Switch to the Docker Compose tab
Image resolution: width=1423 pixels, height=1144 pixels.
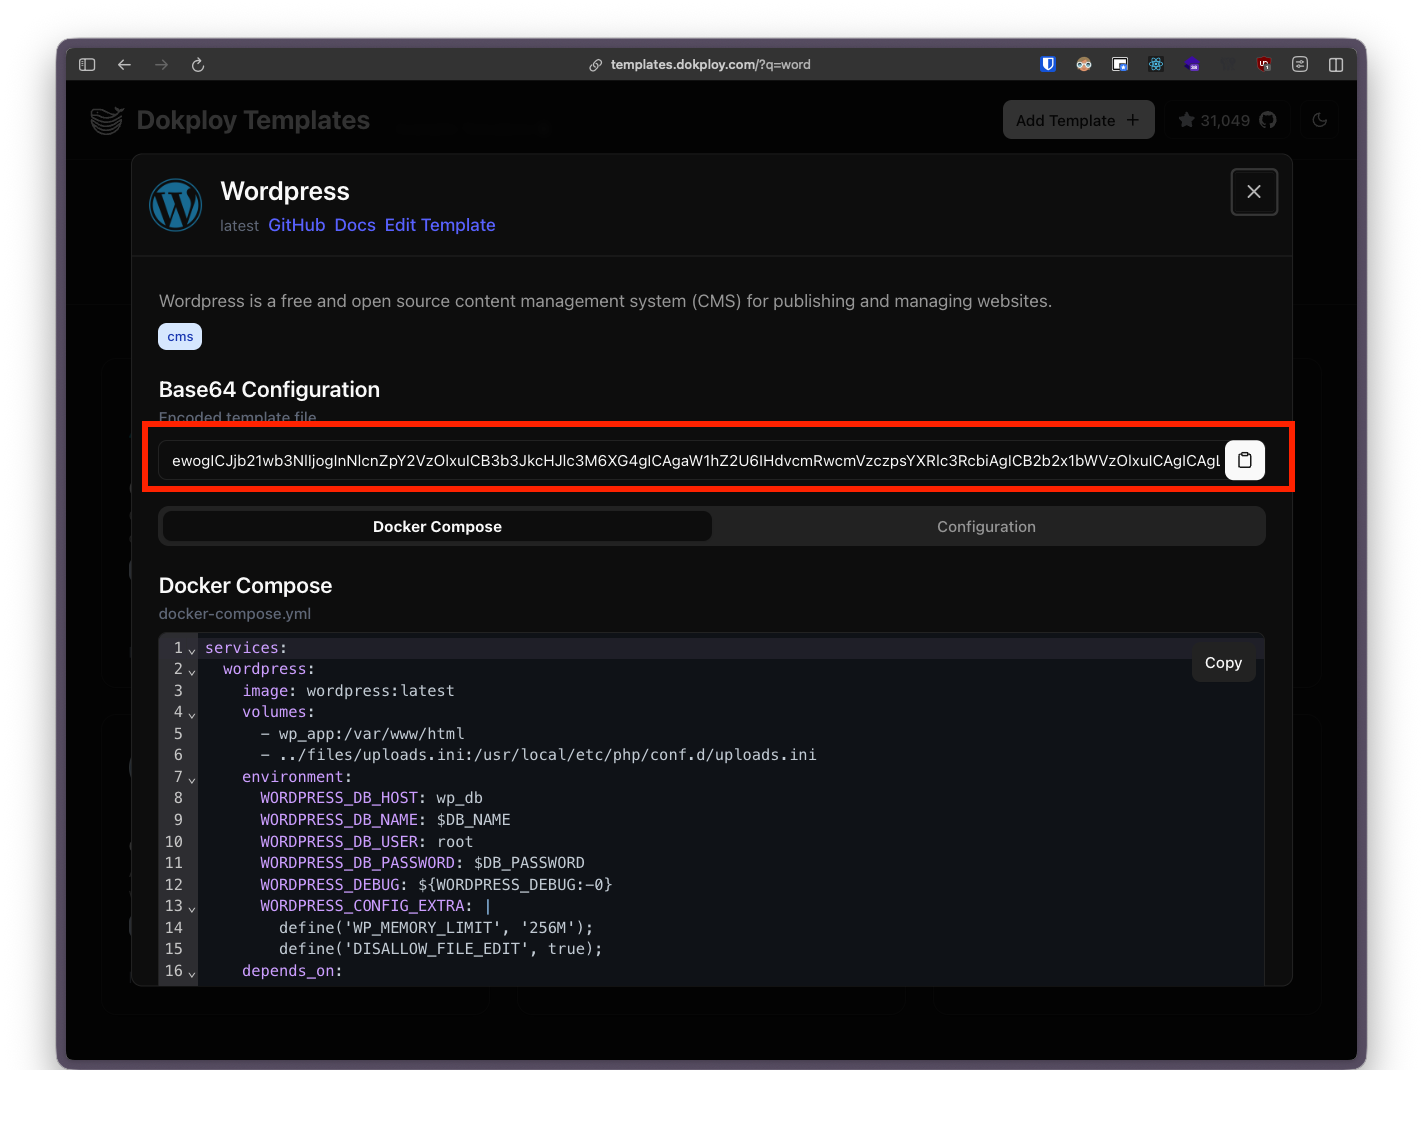(x=437, y=527)
